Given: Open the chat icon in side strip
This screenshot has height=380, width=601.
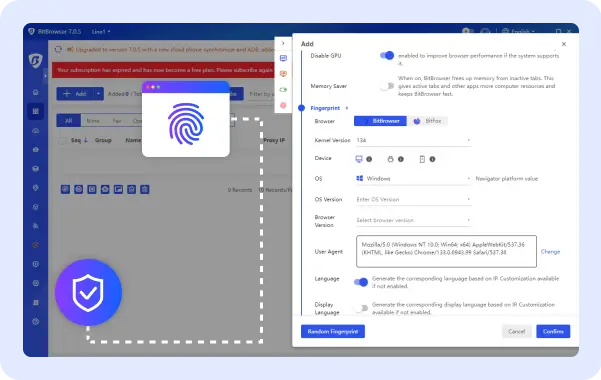Looking at the screenshot, I should 283,58.
